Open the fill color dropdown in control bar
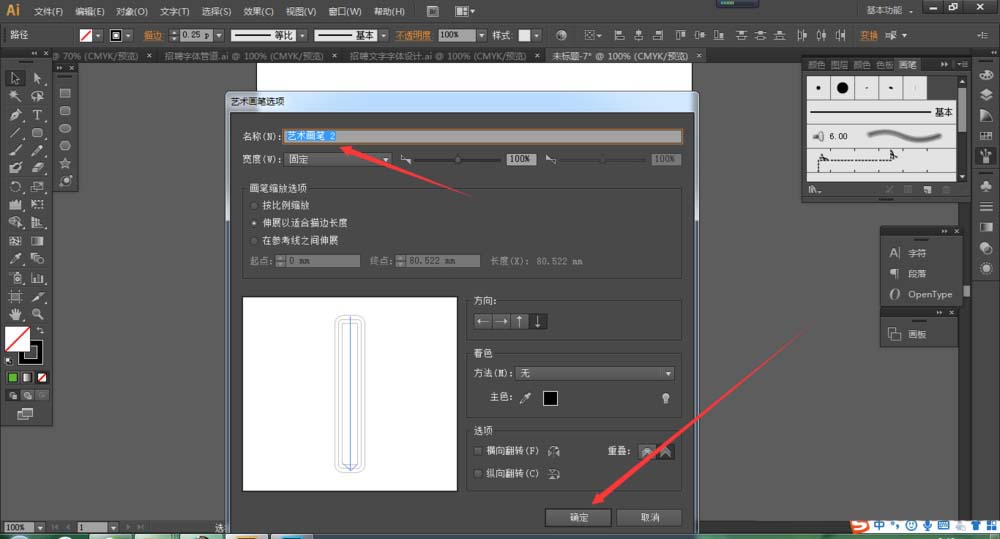Image resolution: width=1000 pixels, height=539 pixels. click(x=98, y=36)
